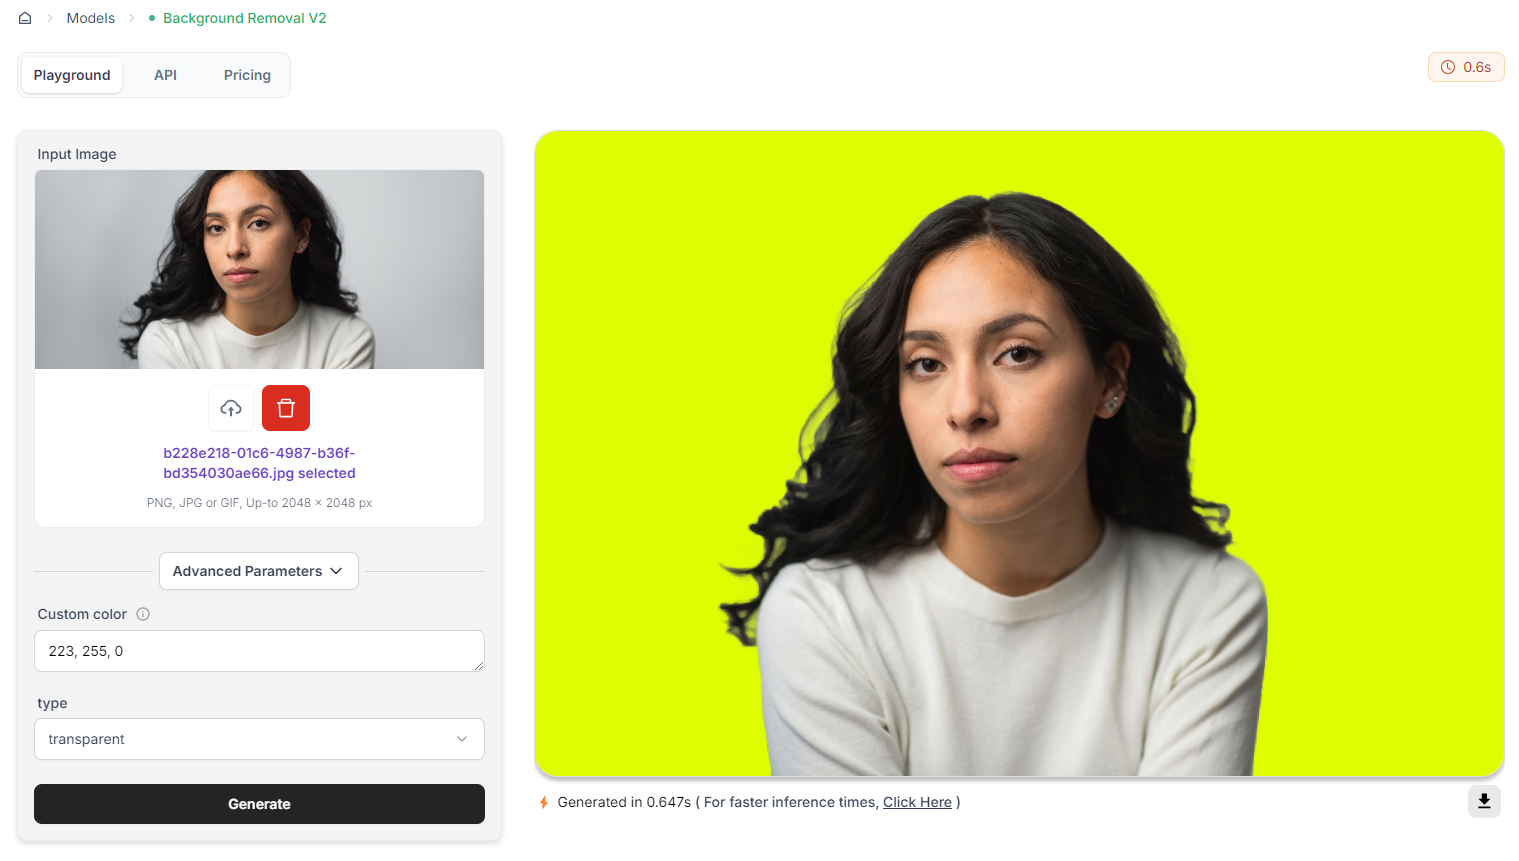This screenshot has height=861, width=1519.
Task: Click the upload cloud icon
Action: 231,408
